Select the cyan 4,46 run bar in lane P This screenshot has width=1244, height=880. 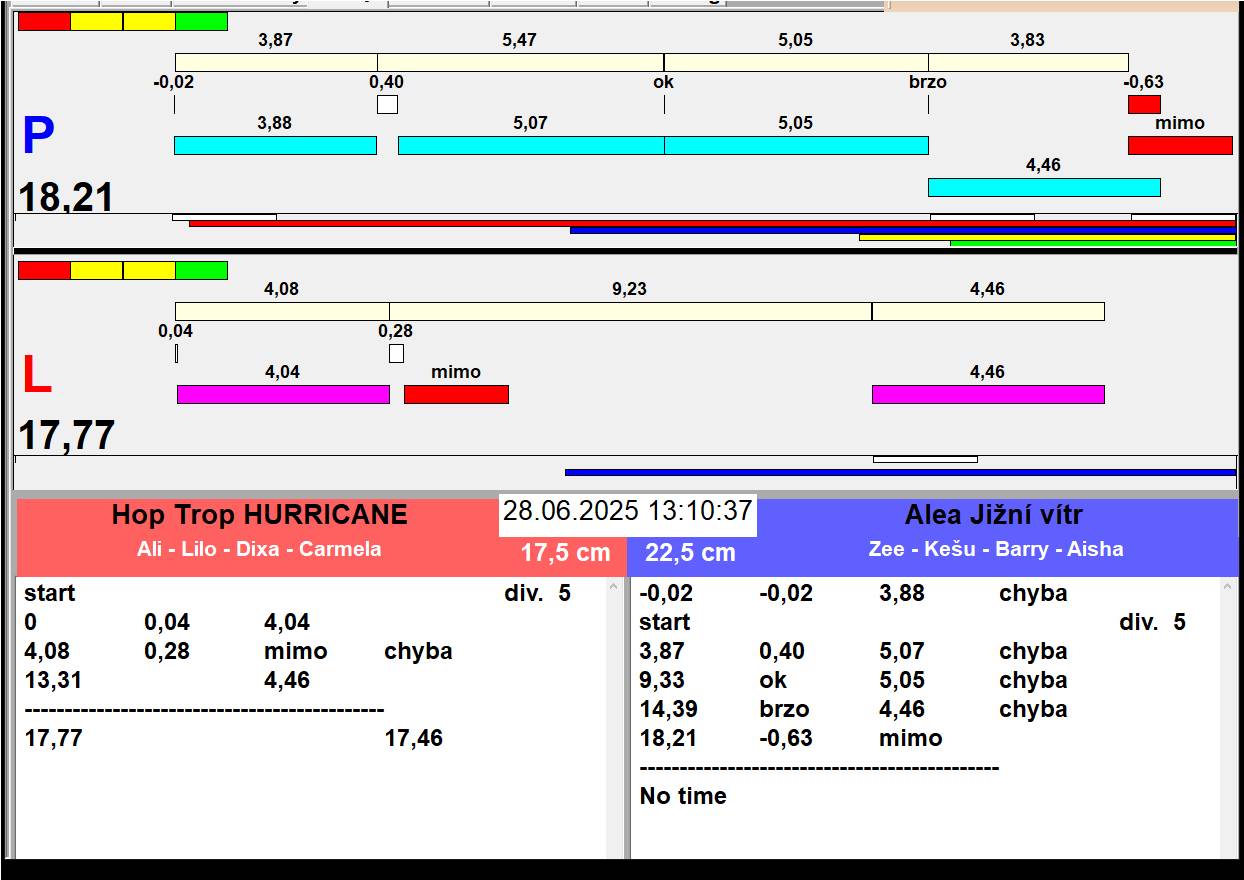[x=1044, y=187]
